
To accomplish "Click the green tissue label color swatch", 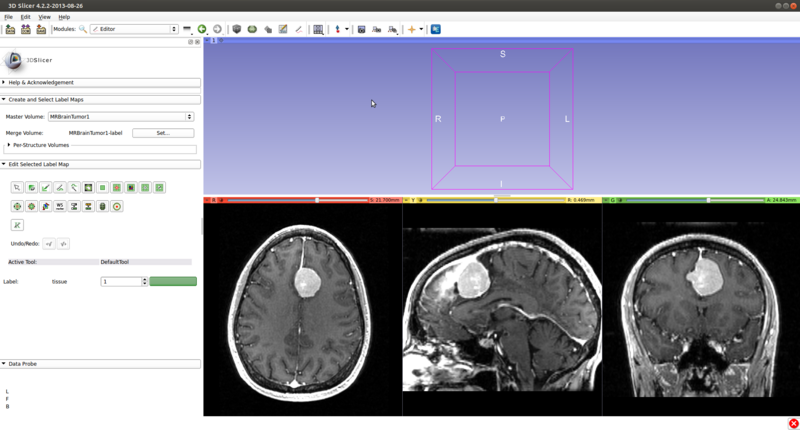I will click(x=173, y=282).
